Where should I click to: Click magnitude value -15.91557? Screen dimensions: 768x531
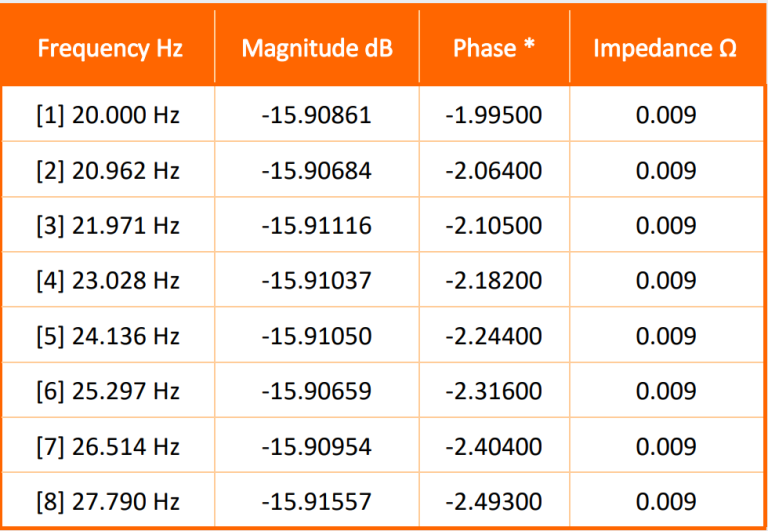click(x=316, y=501)
